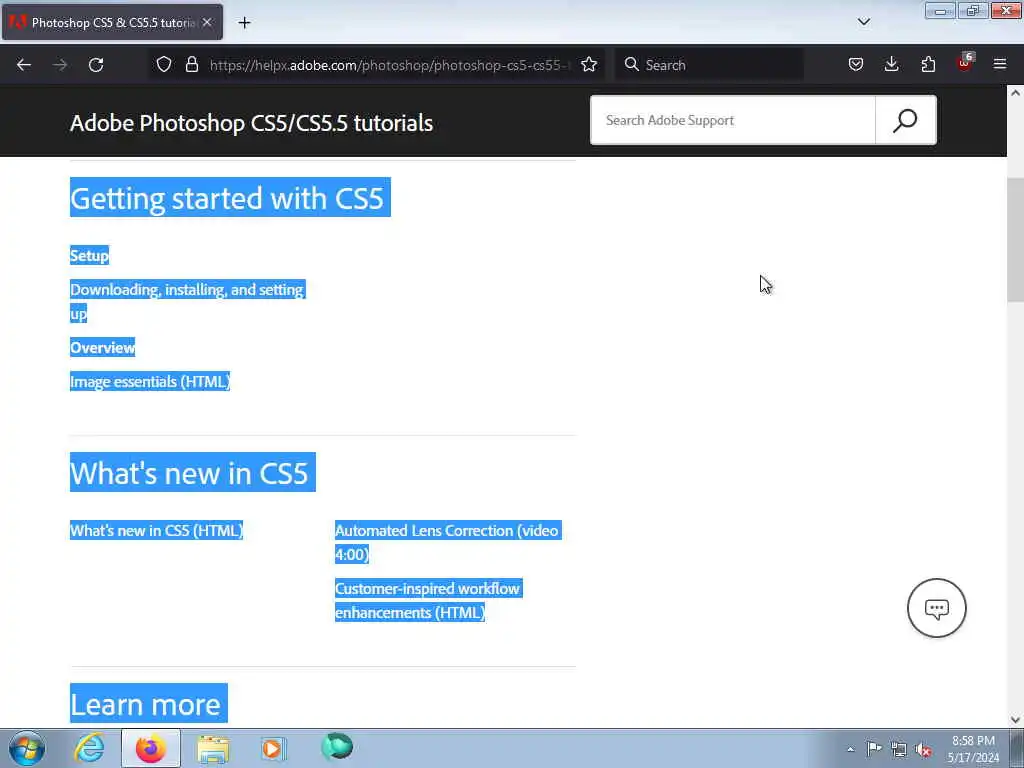
Task: View site security via the padlock icon
Action: coord(191,65)
